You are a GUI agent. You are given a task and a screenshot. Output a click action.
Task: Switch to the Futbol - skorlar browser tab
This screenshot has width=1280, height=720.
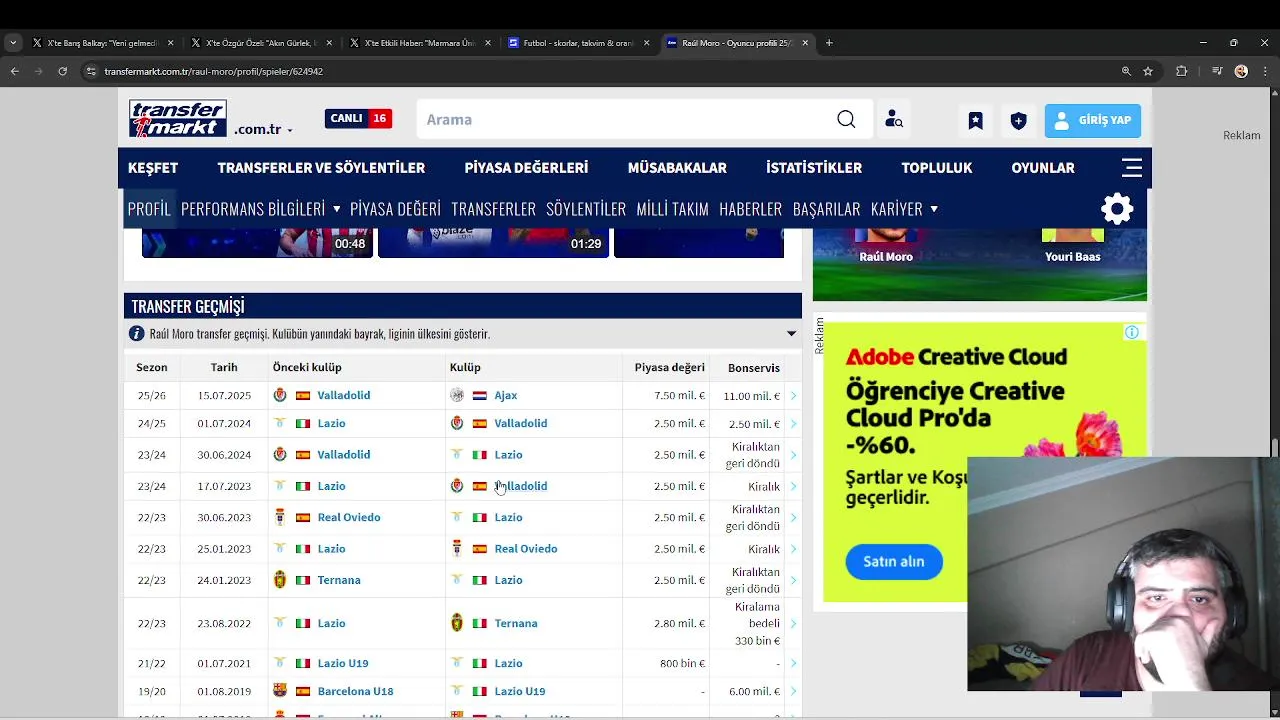pyautogui.click(x=578, y=43)
